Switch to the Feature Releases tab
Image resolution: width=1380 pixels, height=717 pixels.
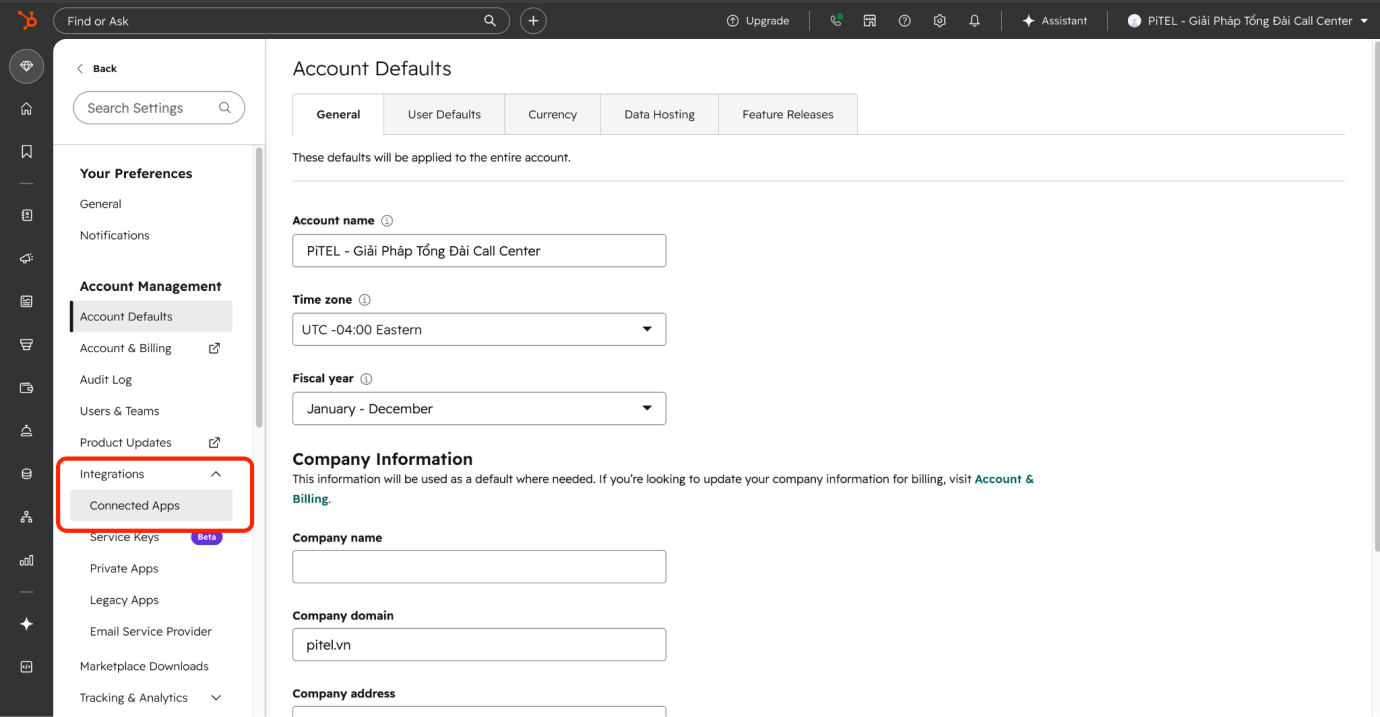pyautogui.click(x=788, y=114)
